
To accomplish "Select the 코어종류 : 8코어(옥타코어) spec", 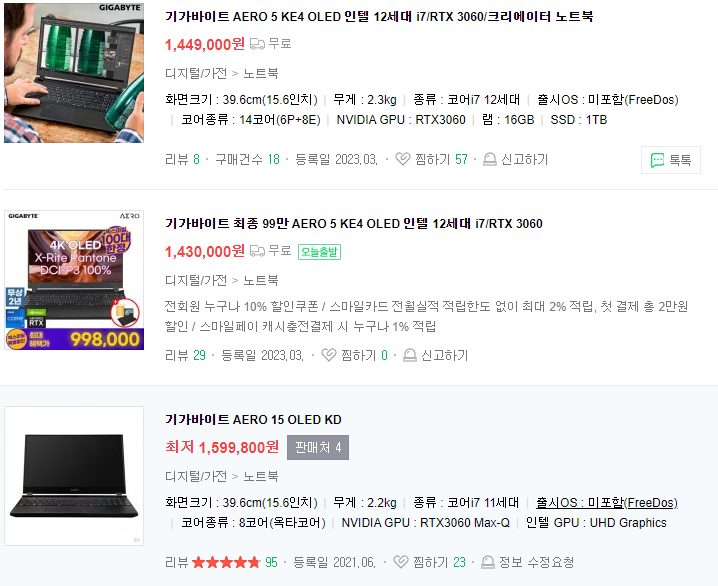I will click(x=253, y=522).
